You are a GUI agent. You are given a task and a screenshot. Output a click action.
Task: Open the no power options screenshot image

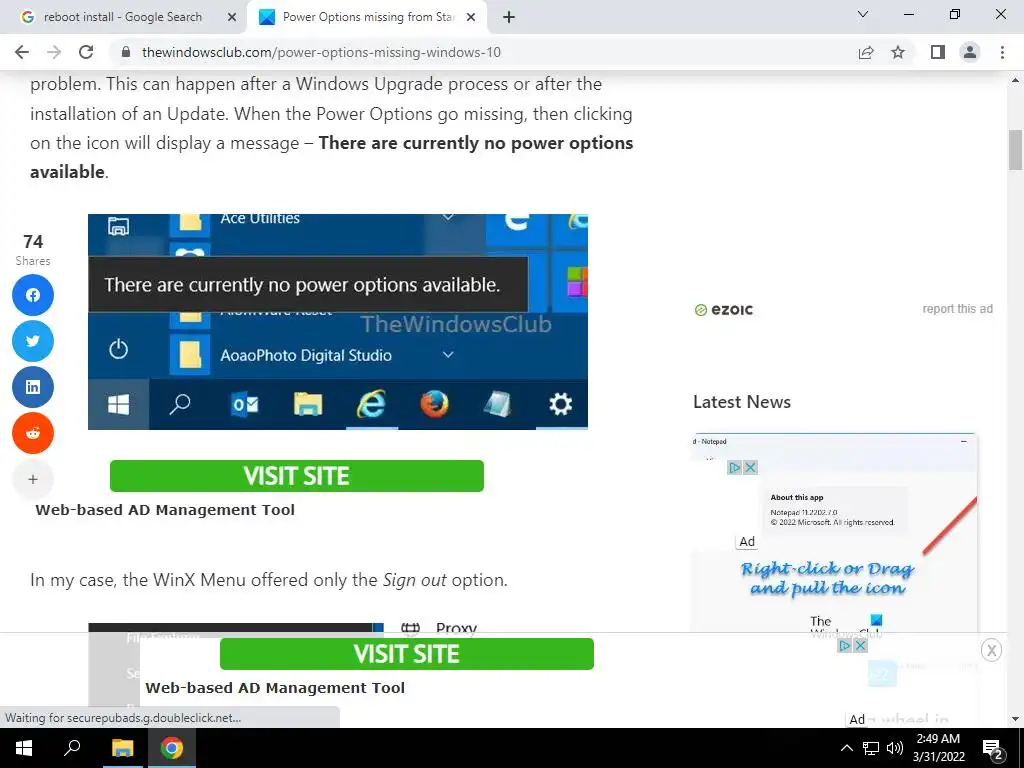click(338, 322)
